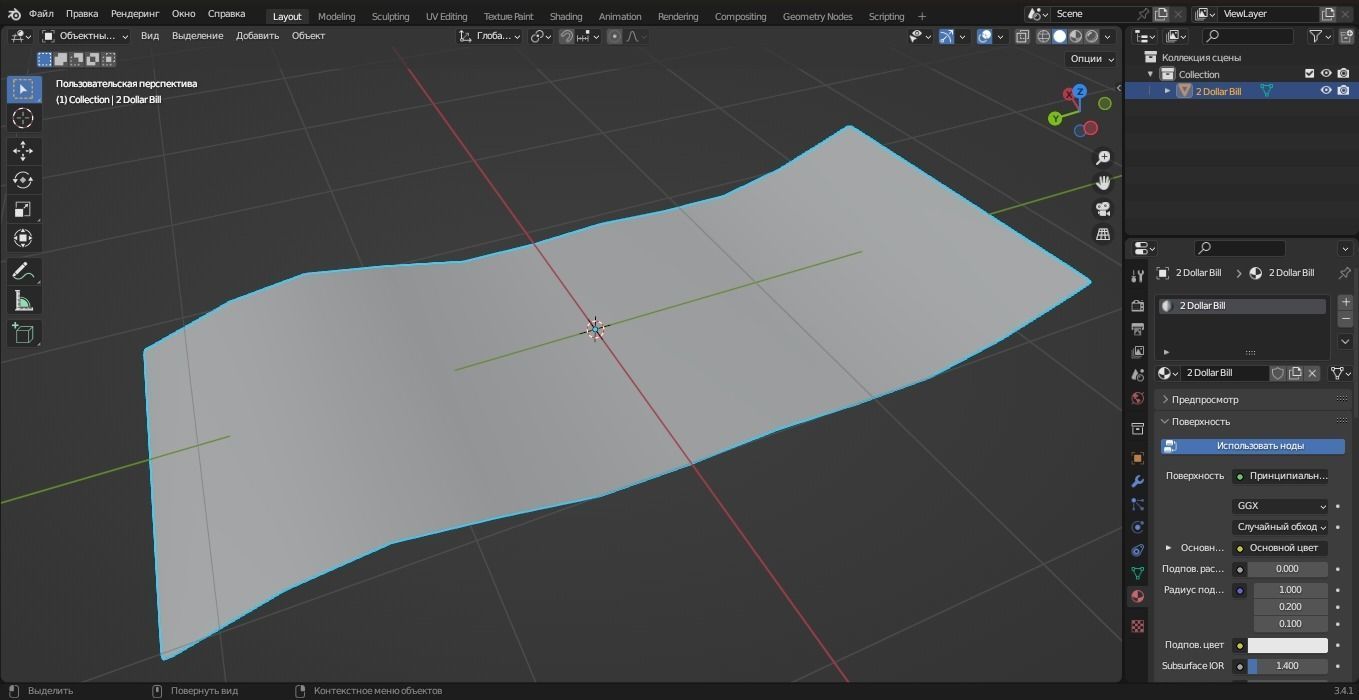Toggle snapping magnet in header
The width and height of the screenshot is (1359, 700).
click(x=566, y=36)
